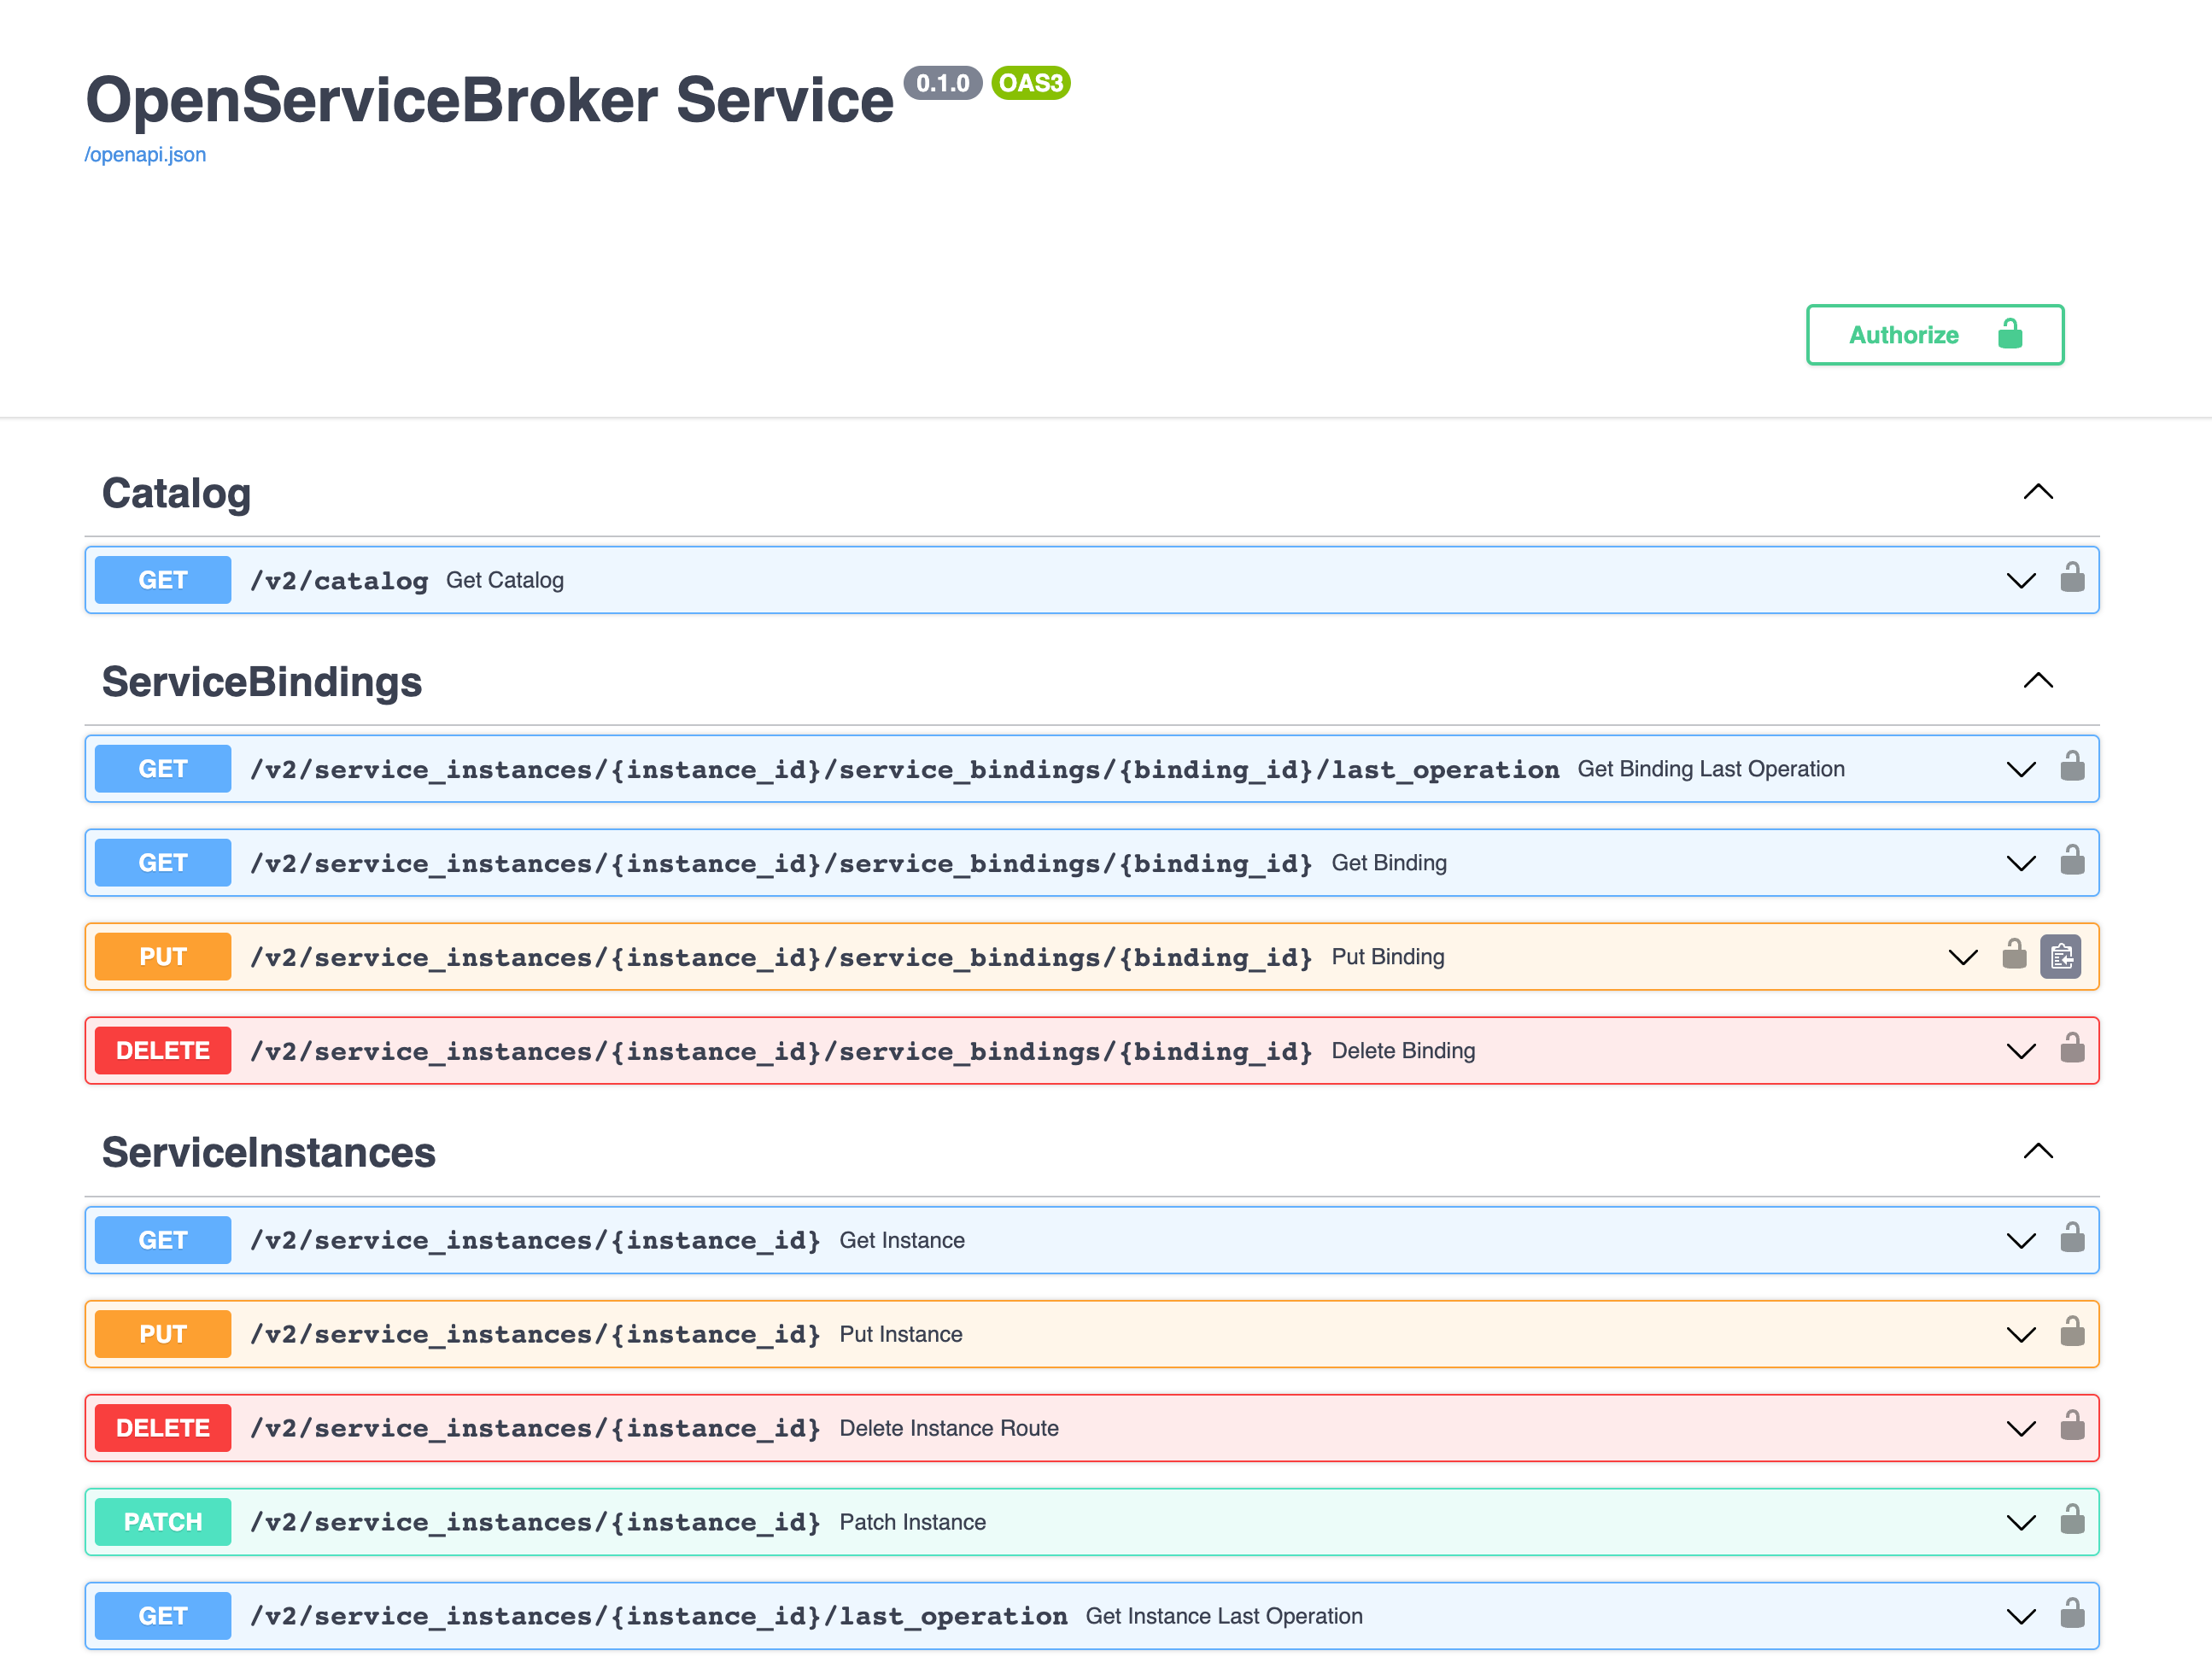This screenshot has width=2212, height=1674.
Task: Open the /openapi.json link
Action: (x=145, y=155)
